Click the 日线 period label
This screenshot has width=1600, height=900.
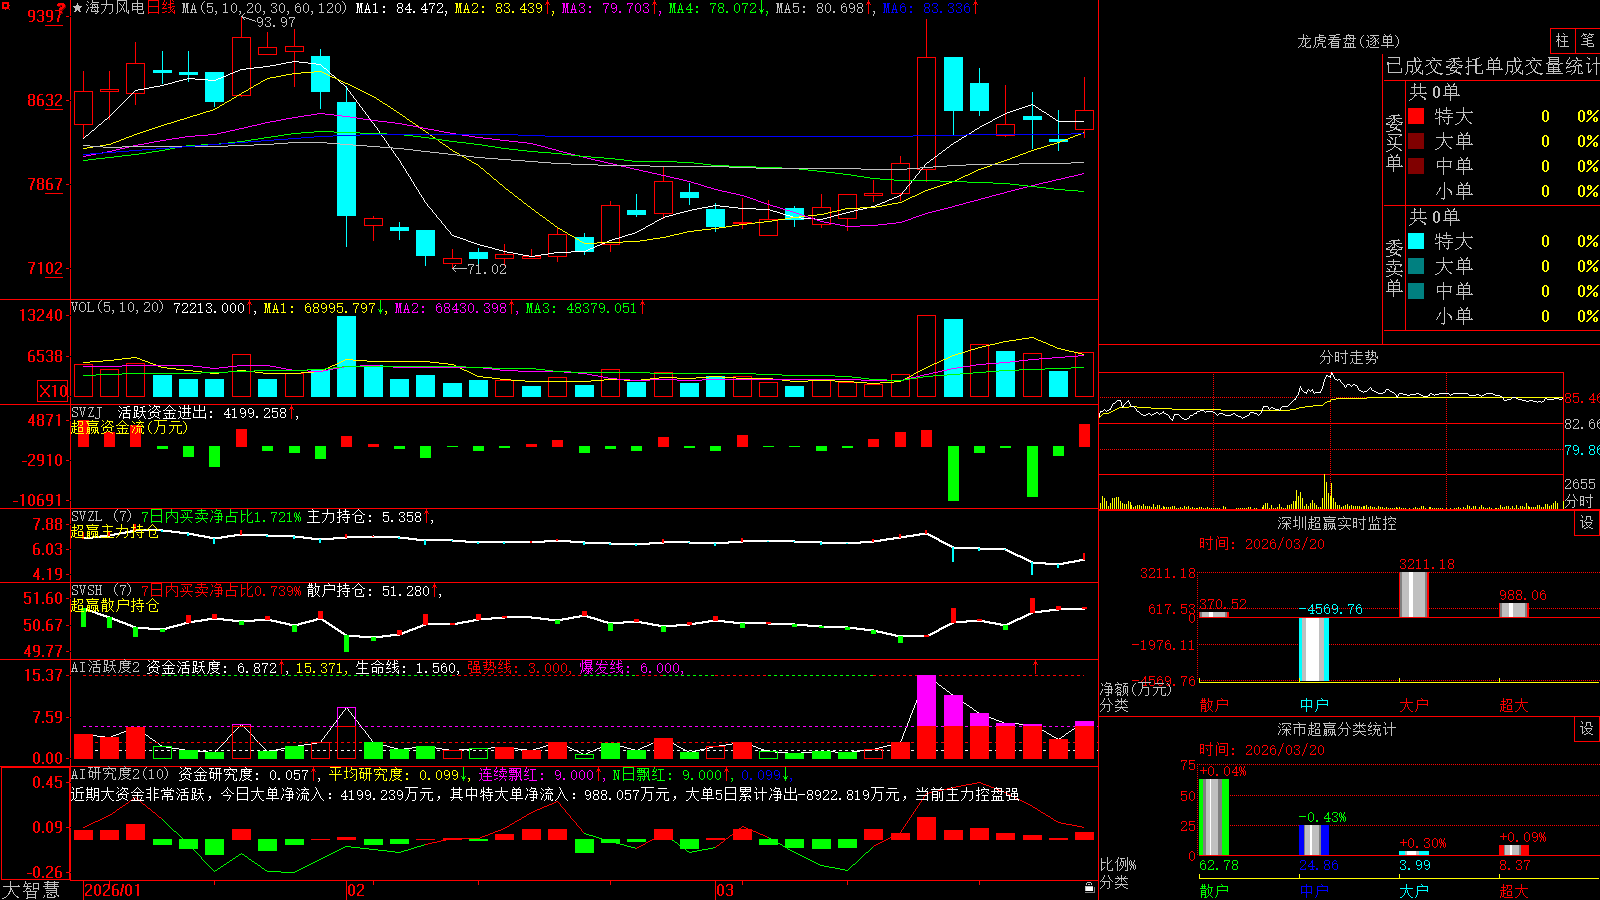coord(161,8)
